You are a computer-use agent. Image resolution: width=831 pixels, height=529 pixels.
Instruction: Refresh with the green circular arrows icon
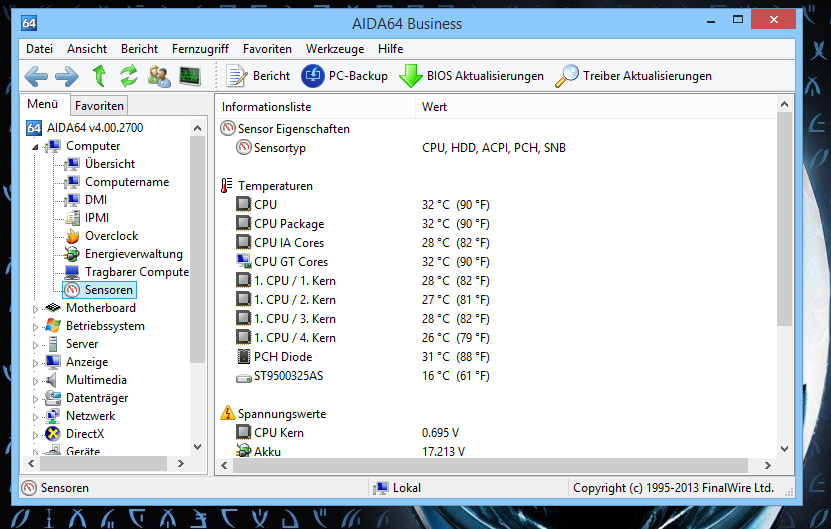pyautogui.click(x=129, y=76)
